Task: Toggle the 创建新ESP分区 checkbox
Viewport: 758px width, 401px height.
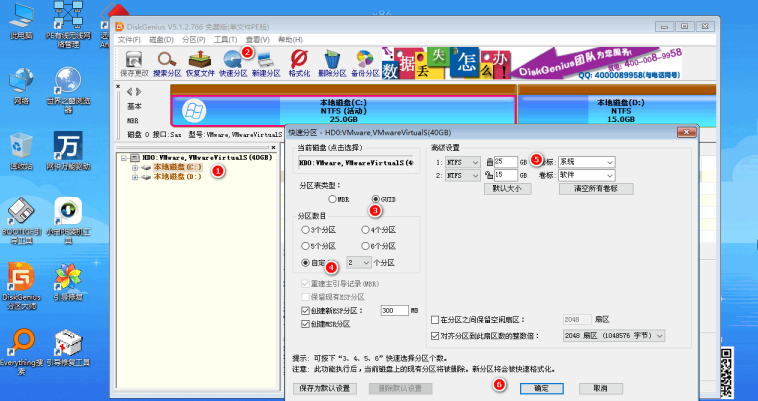Action: (305, 311)
